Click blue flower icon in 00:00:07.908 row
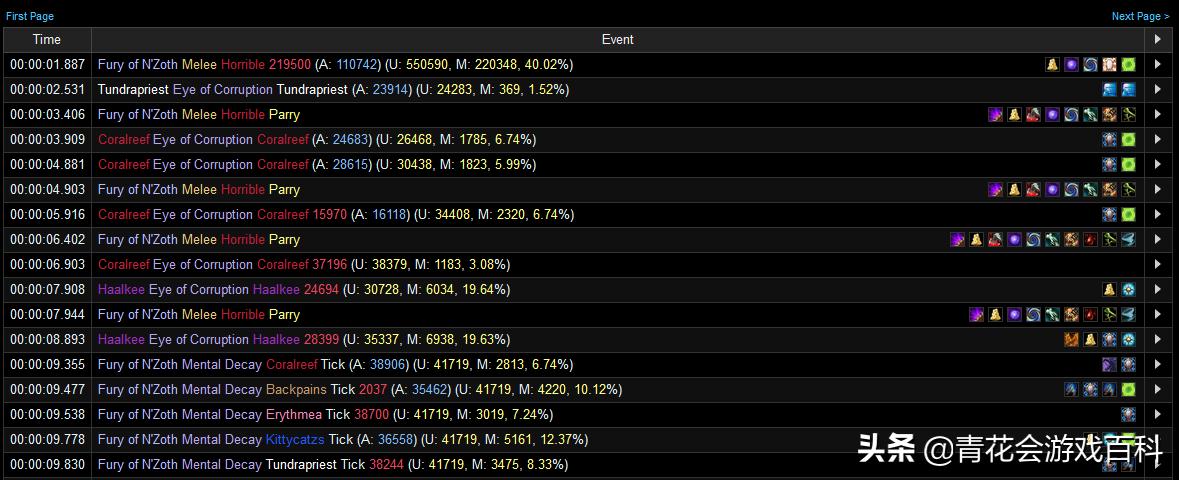The height and width of the screenshot is (480, 1179). coord(1129,289)
